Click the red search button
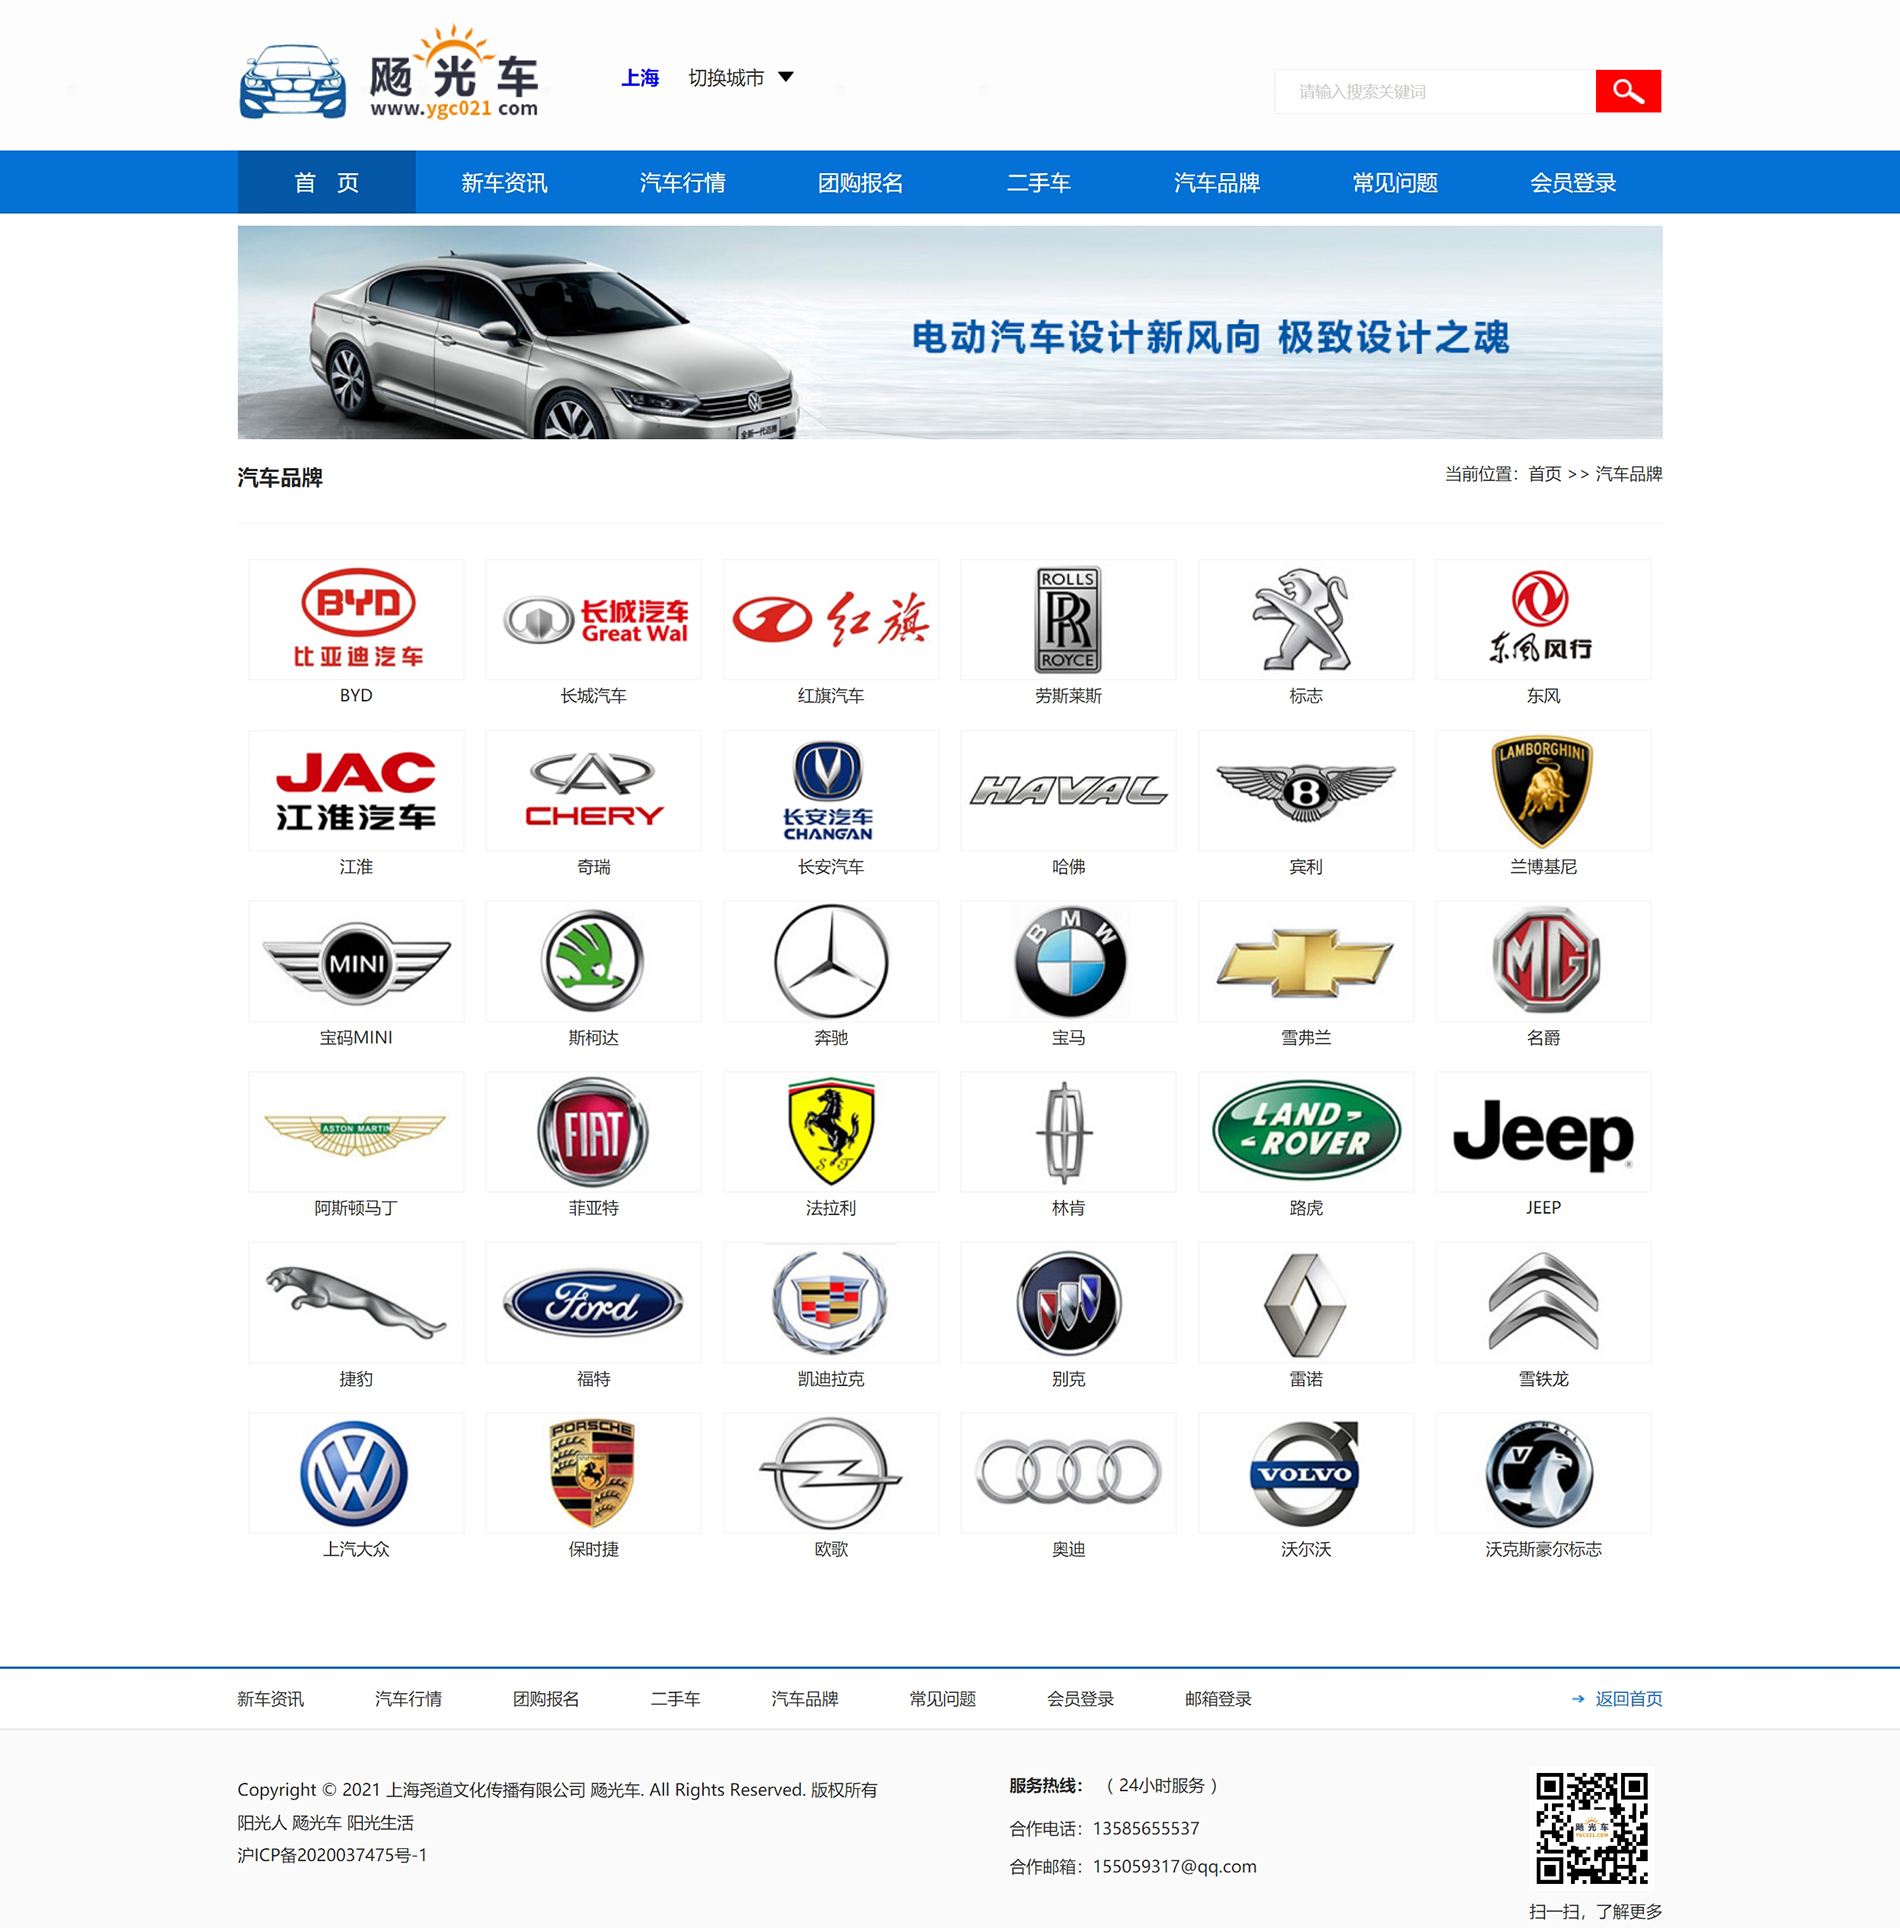Screen dimensions: 1900x1928 tap(1628, 91)
